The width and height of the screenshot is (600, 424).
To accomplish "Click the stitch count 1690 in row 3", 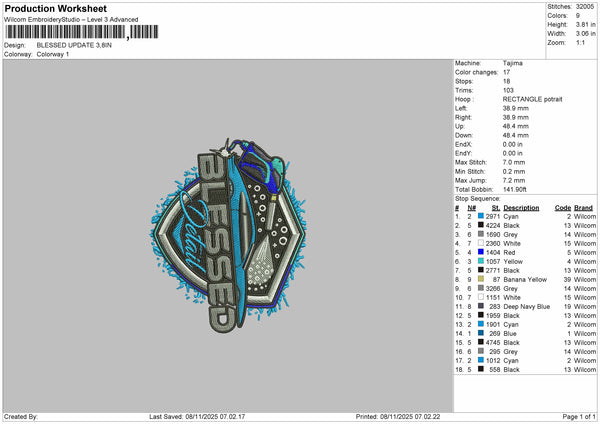I will point(493,235).
